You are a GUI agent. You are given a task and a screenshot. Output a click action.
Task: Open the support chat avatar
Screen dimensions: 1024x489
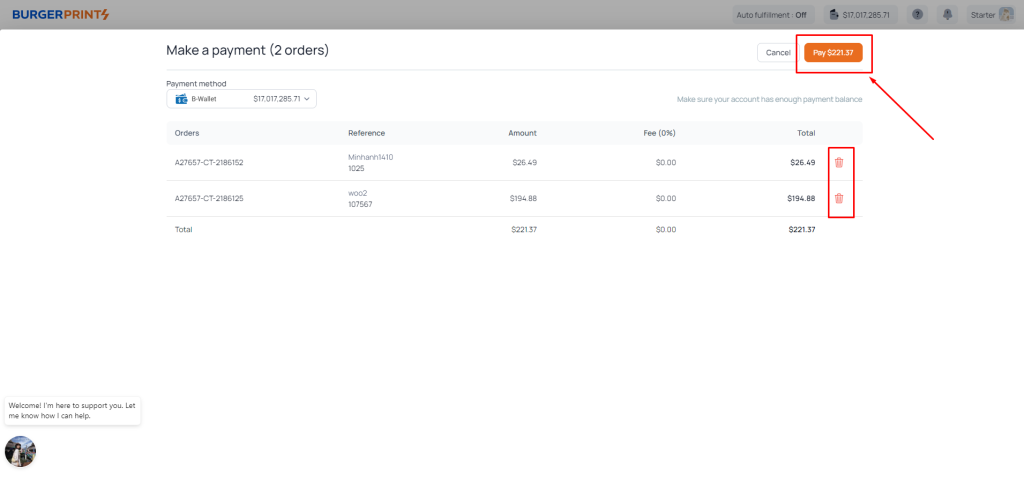point(20,451)
